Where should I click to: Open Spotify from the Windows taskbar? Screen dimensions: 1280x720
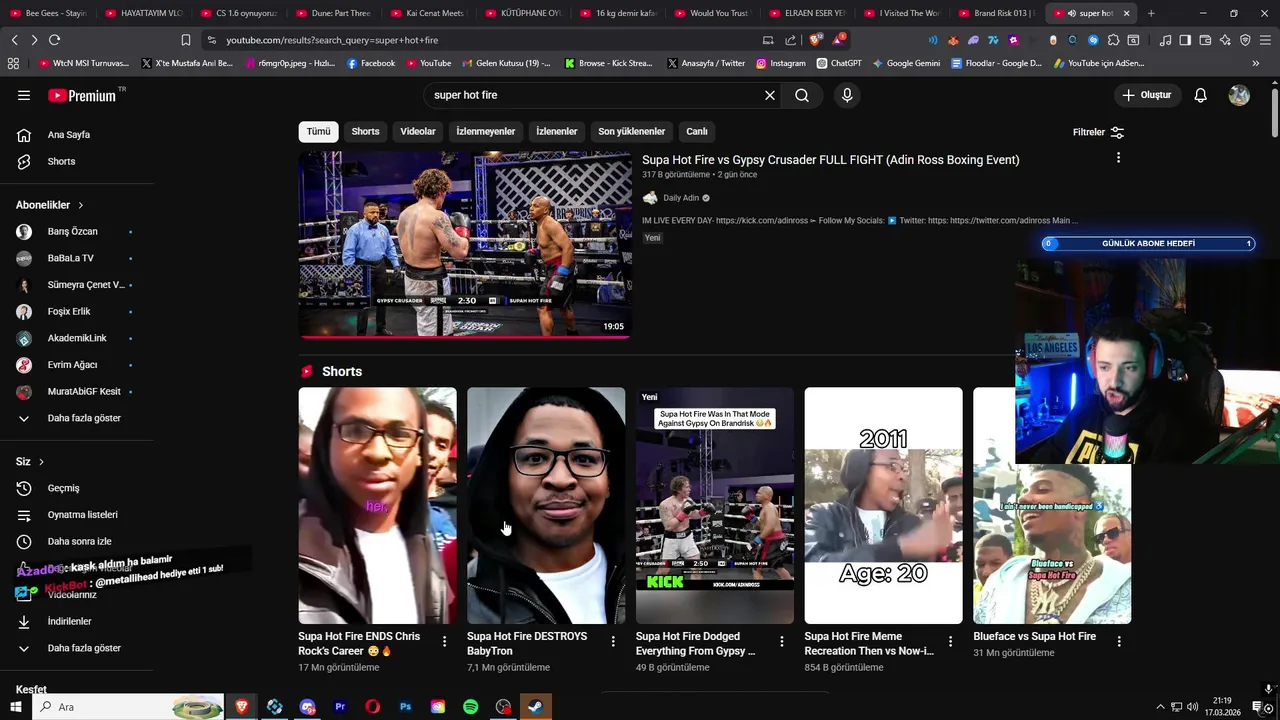(470, 707)
